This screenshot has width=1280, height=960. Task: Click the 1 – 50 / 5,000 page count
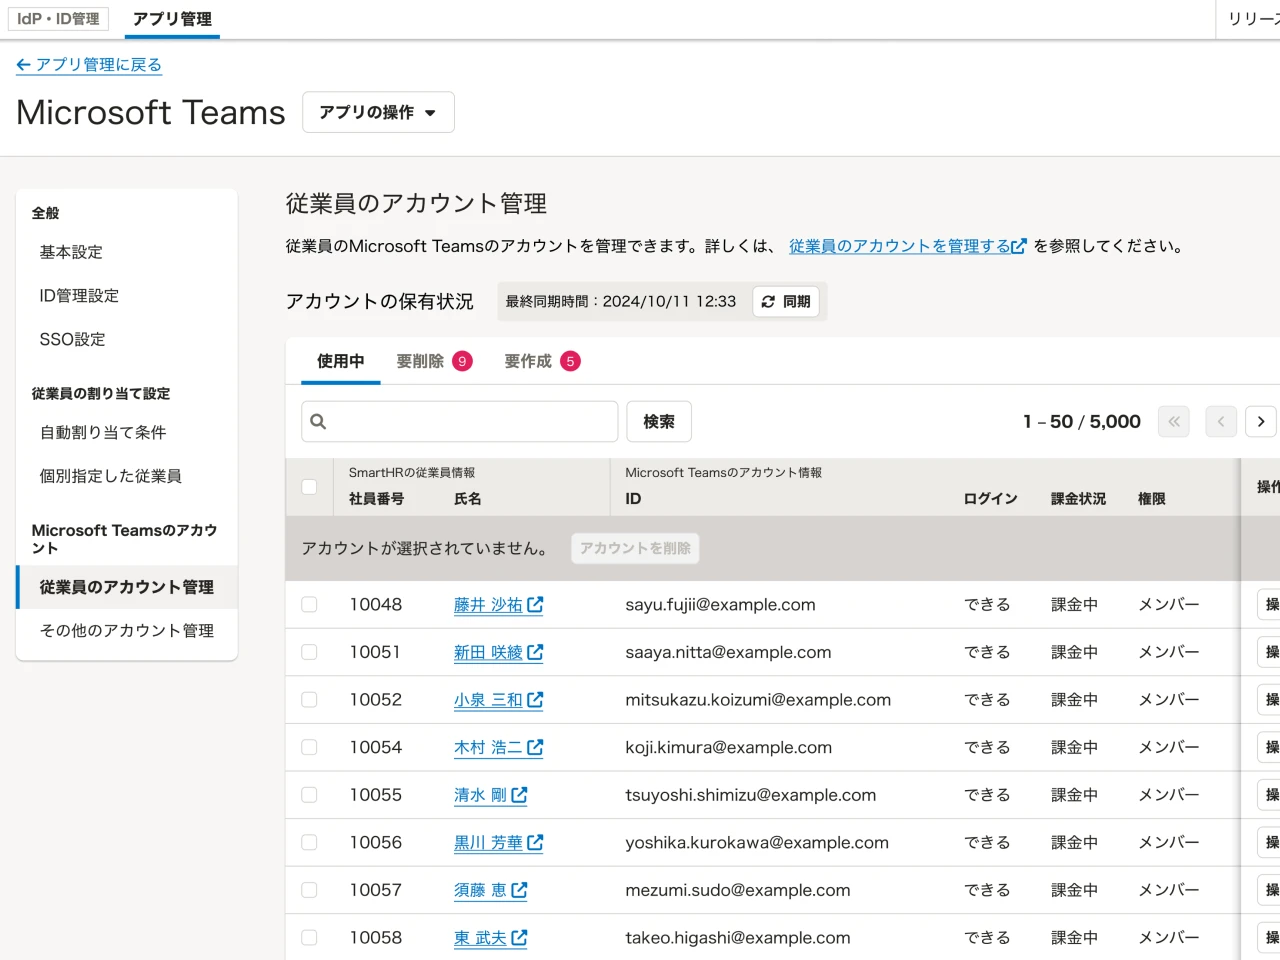[x=1082, y=422]
